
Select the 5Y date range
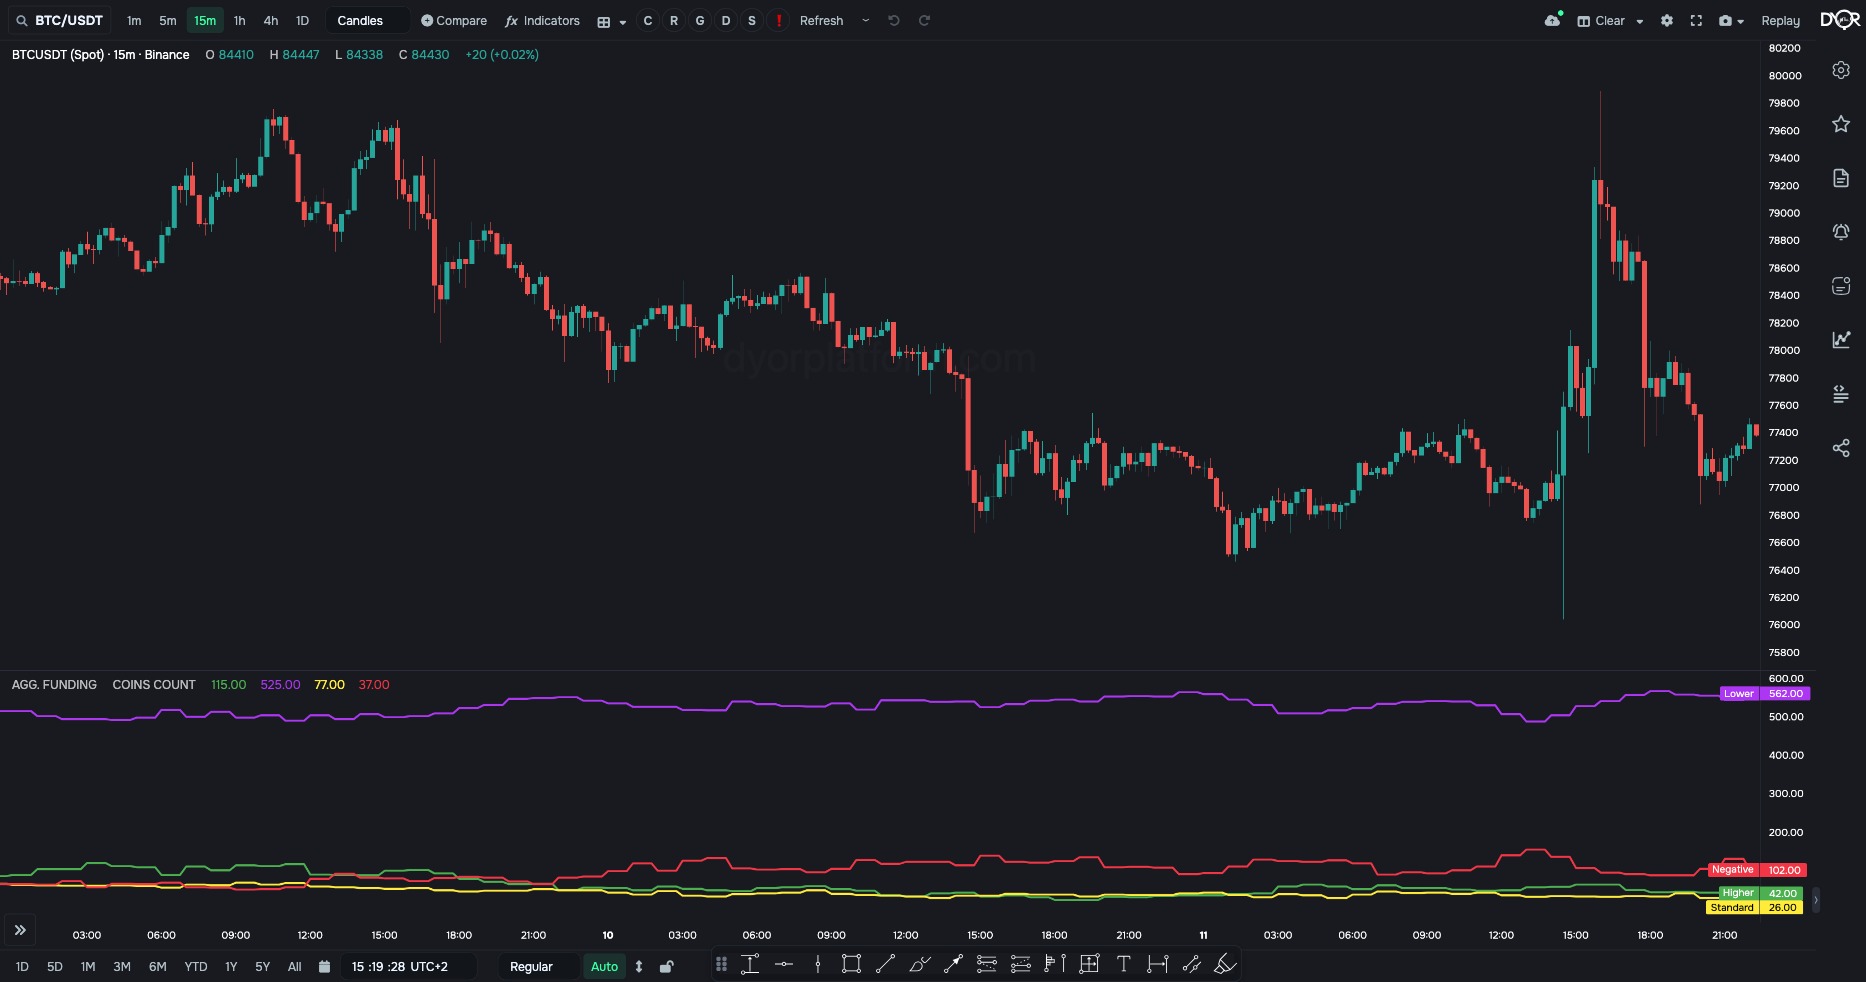(x=263, y=966)
